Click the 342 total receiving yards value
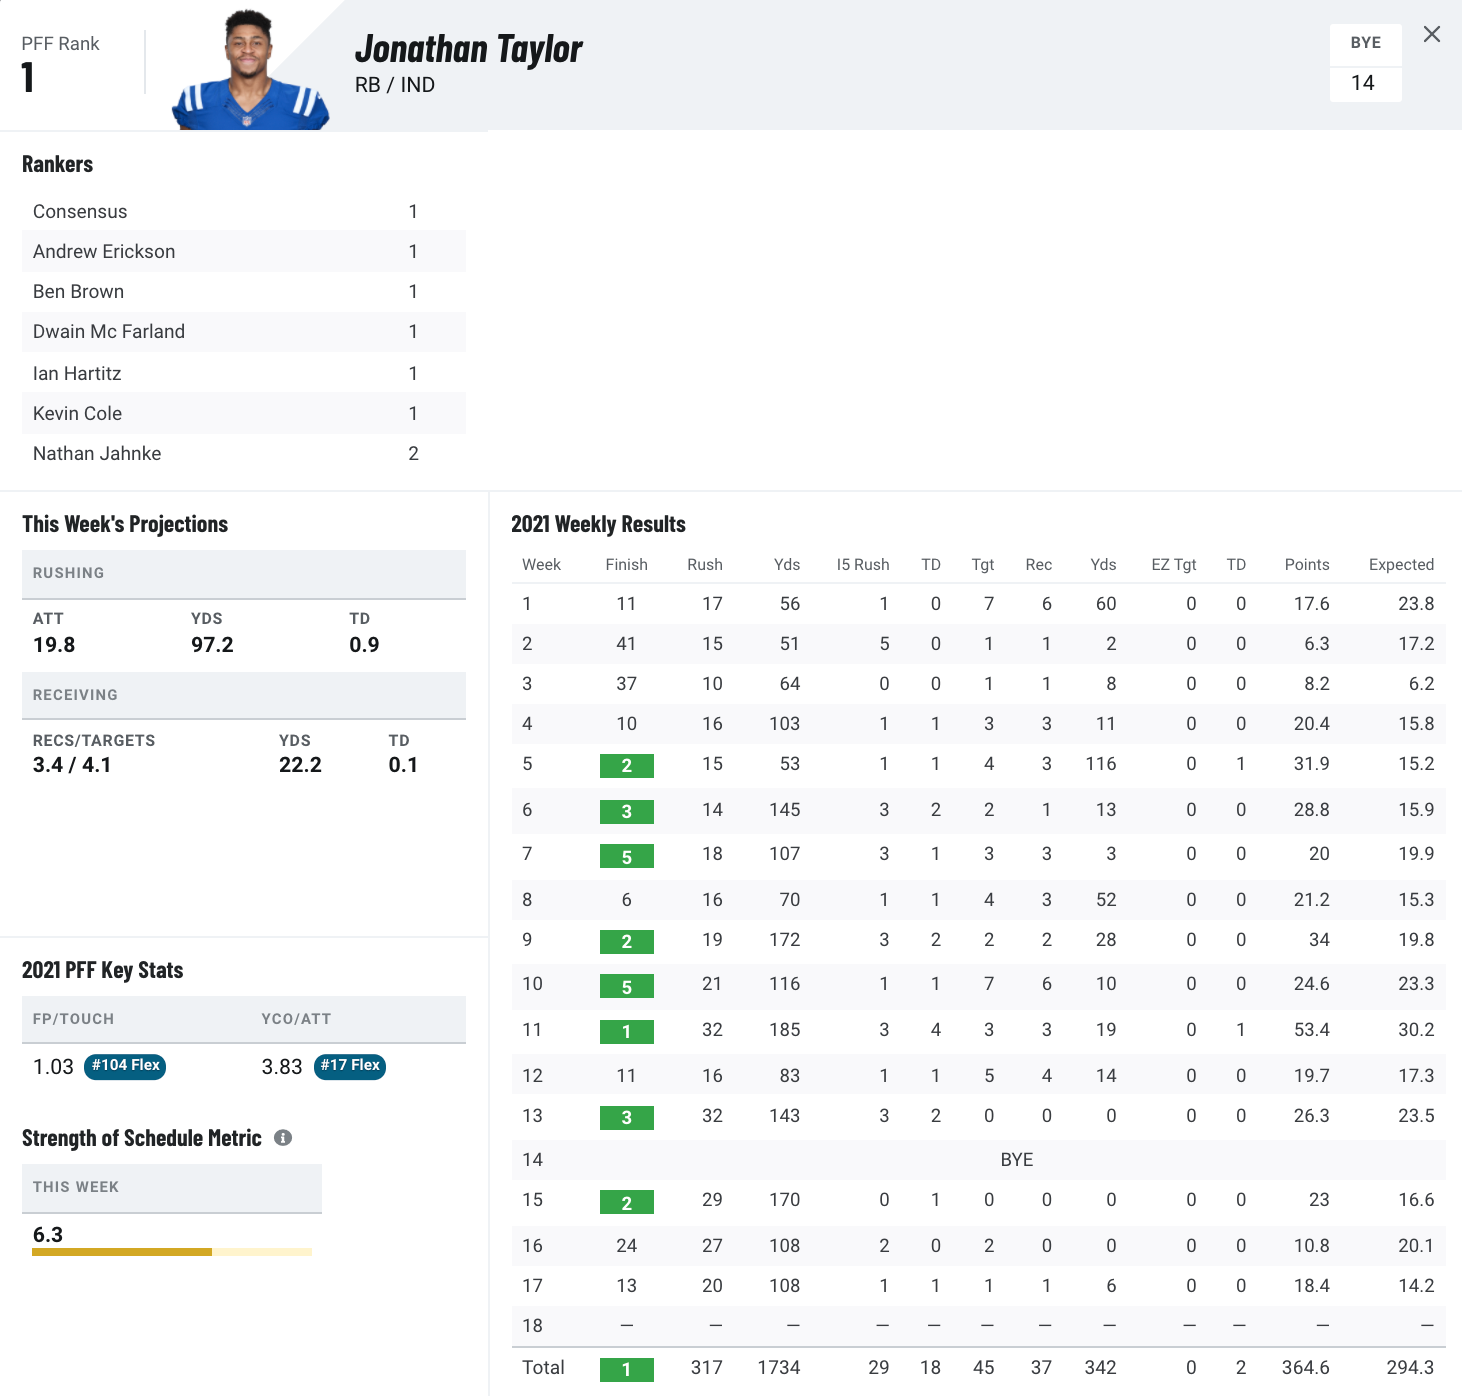Image resolution: width=1462 pixels, height=1396 pixels. (1101, 1367)
